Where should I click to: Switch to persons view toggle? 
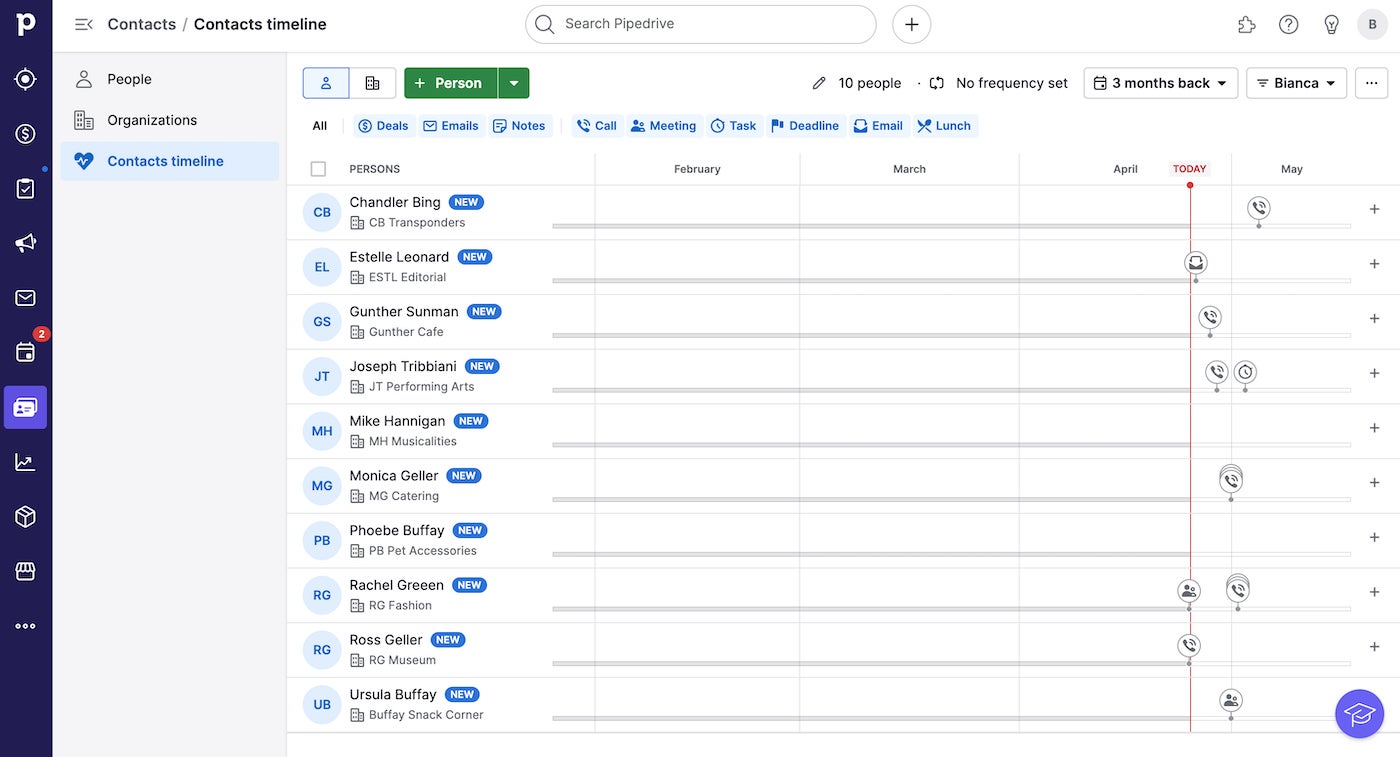pos(326,83)
